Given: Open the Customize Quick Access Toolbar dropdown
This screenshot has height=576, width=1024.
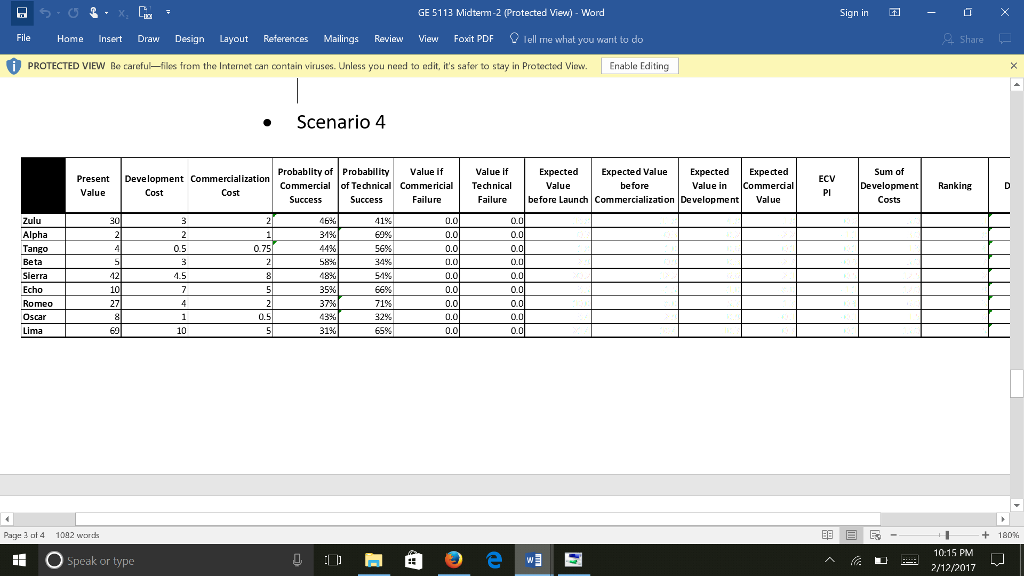Looking at the screenshot, I should tap(168, 13).
